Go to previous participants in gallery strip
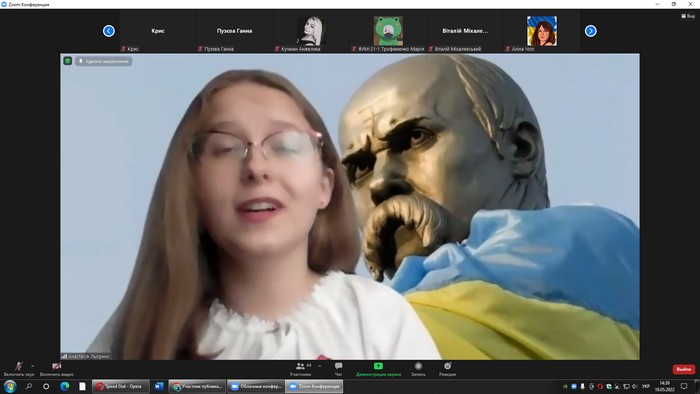 coord(108,31)
